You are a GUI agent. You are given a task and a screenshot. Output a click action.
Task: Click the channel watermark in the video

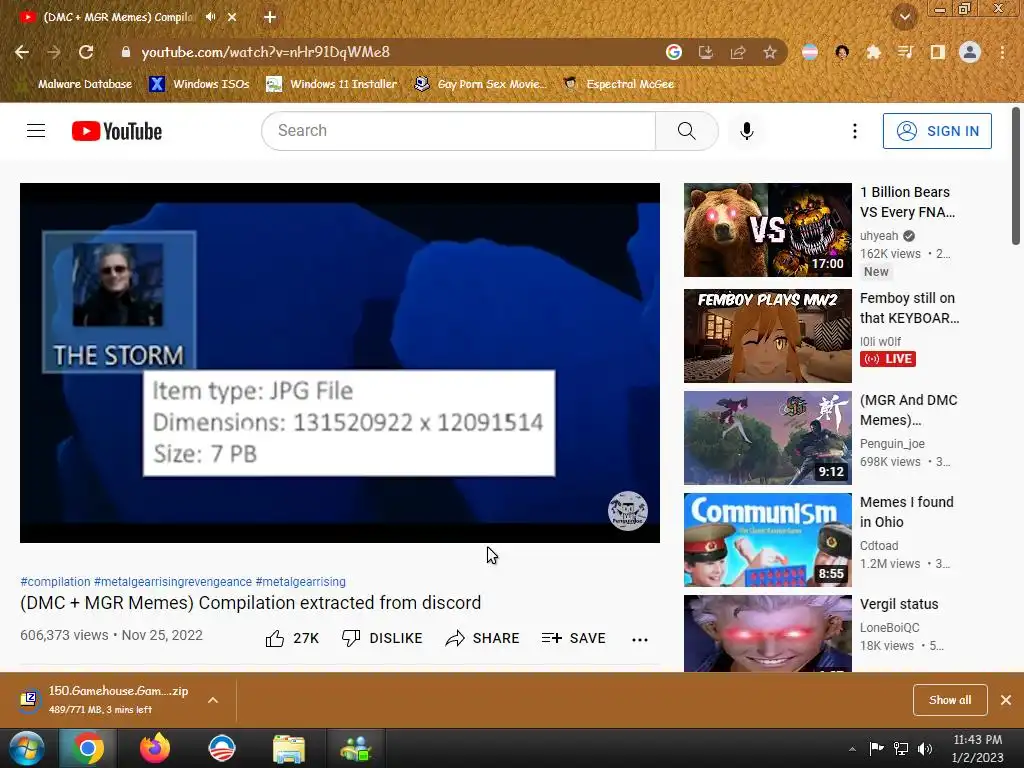(x=628, y=511)
